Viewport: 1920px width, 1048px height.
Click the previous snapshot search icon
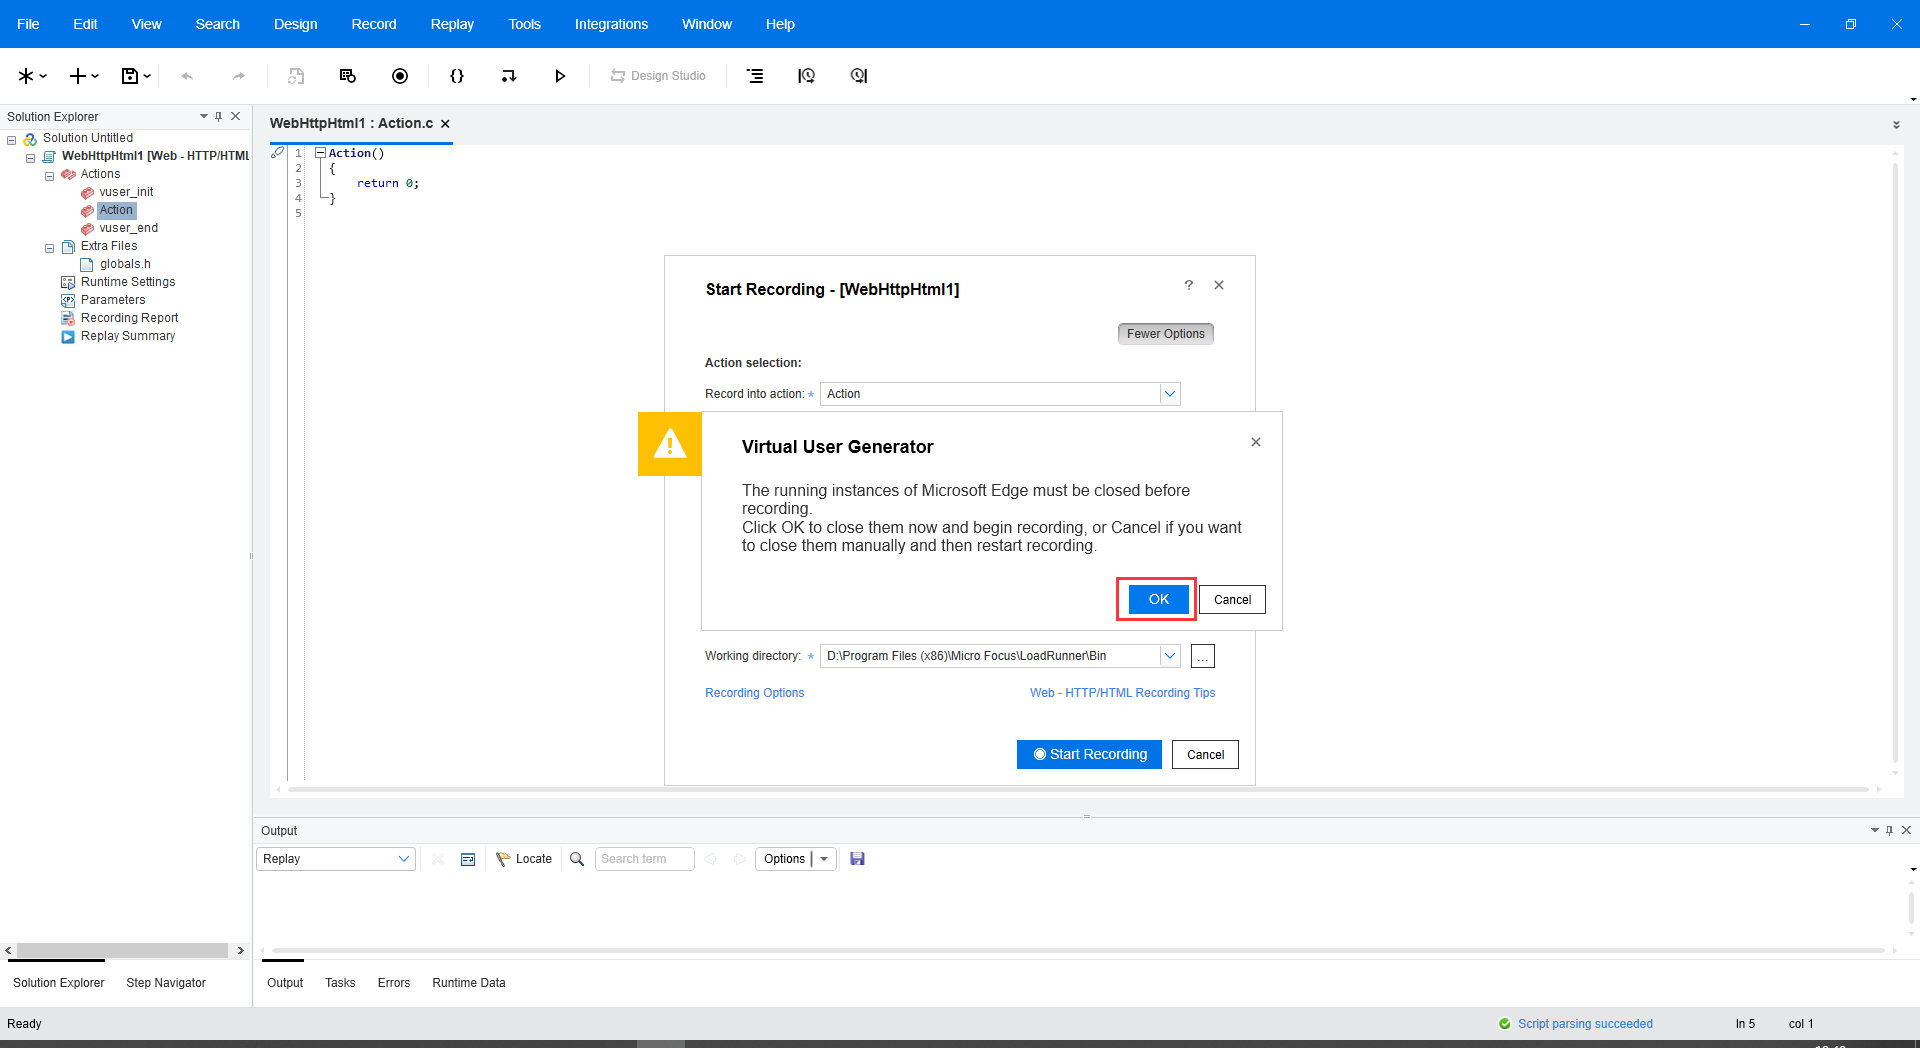click(x=806, y=76)
